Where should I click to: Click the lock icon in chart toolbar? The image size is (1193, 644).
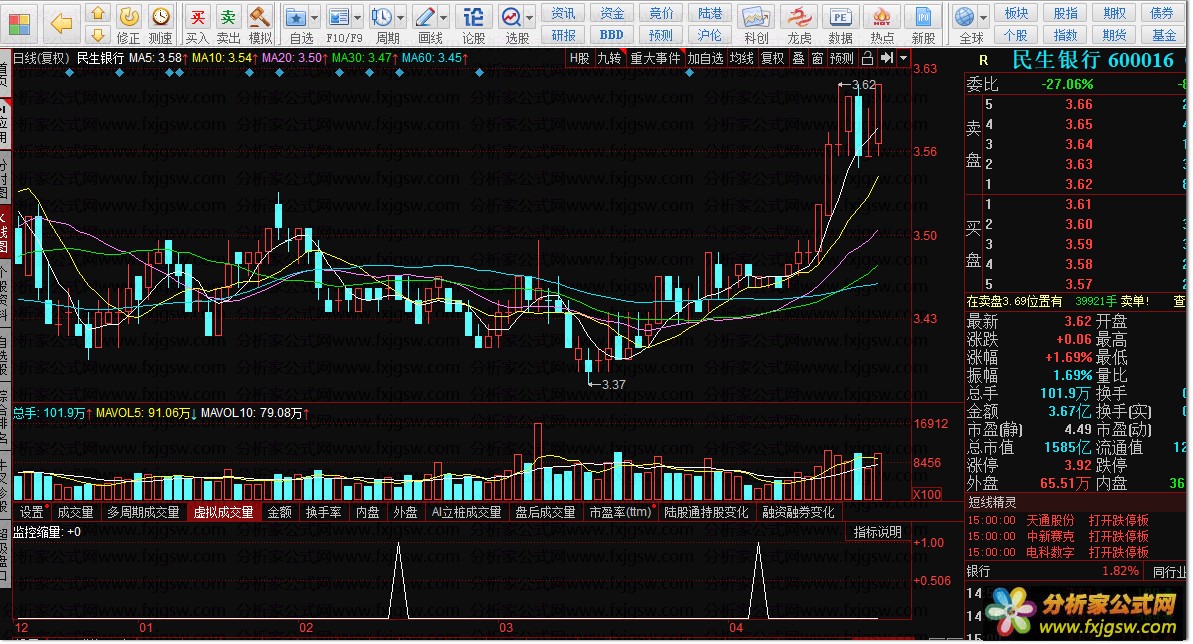(x=867, y=58)
